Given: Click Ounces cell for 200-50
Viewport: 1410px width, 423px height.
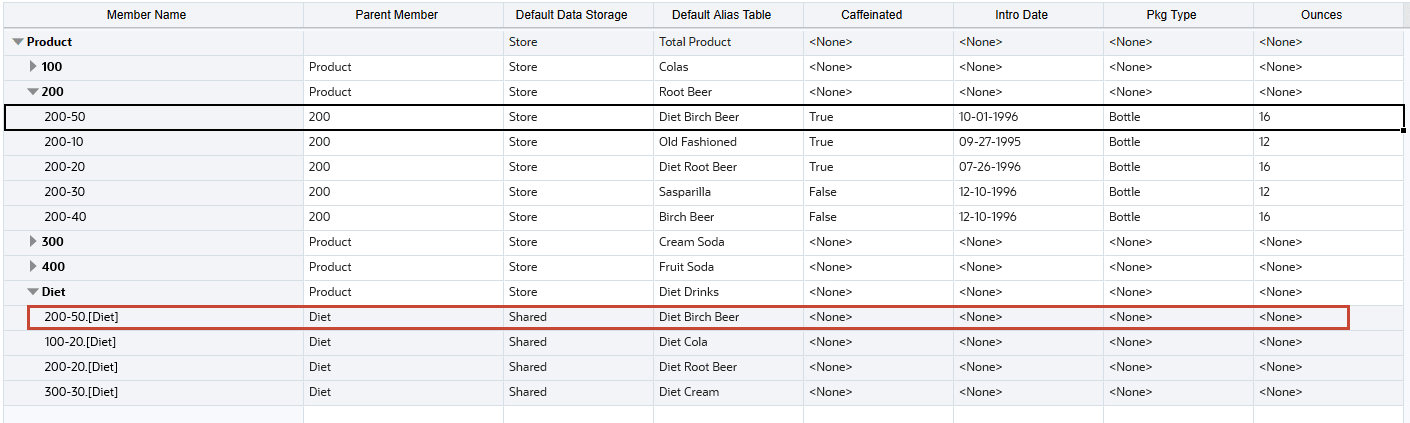Looking at the screenshot, I should [1265, 117].
